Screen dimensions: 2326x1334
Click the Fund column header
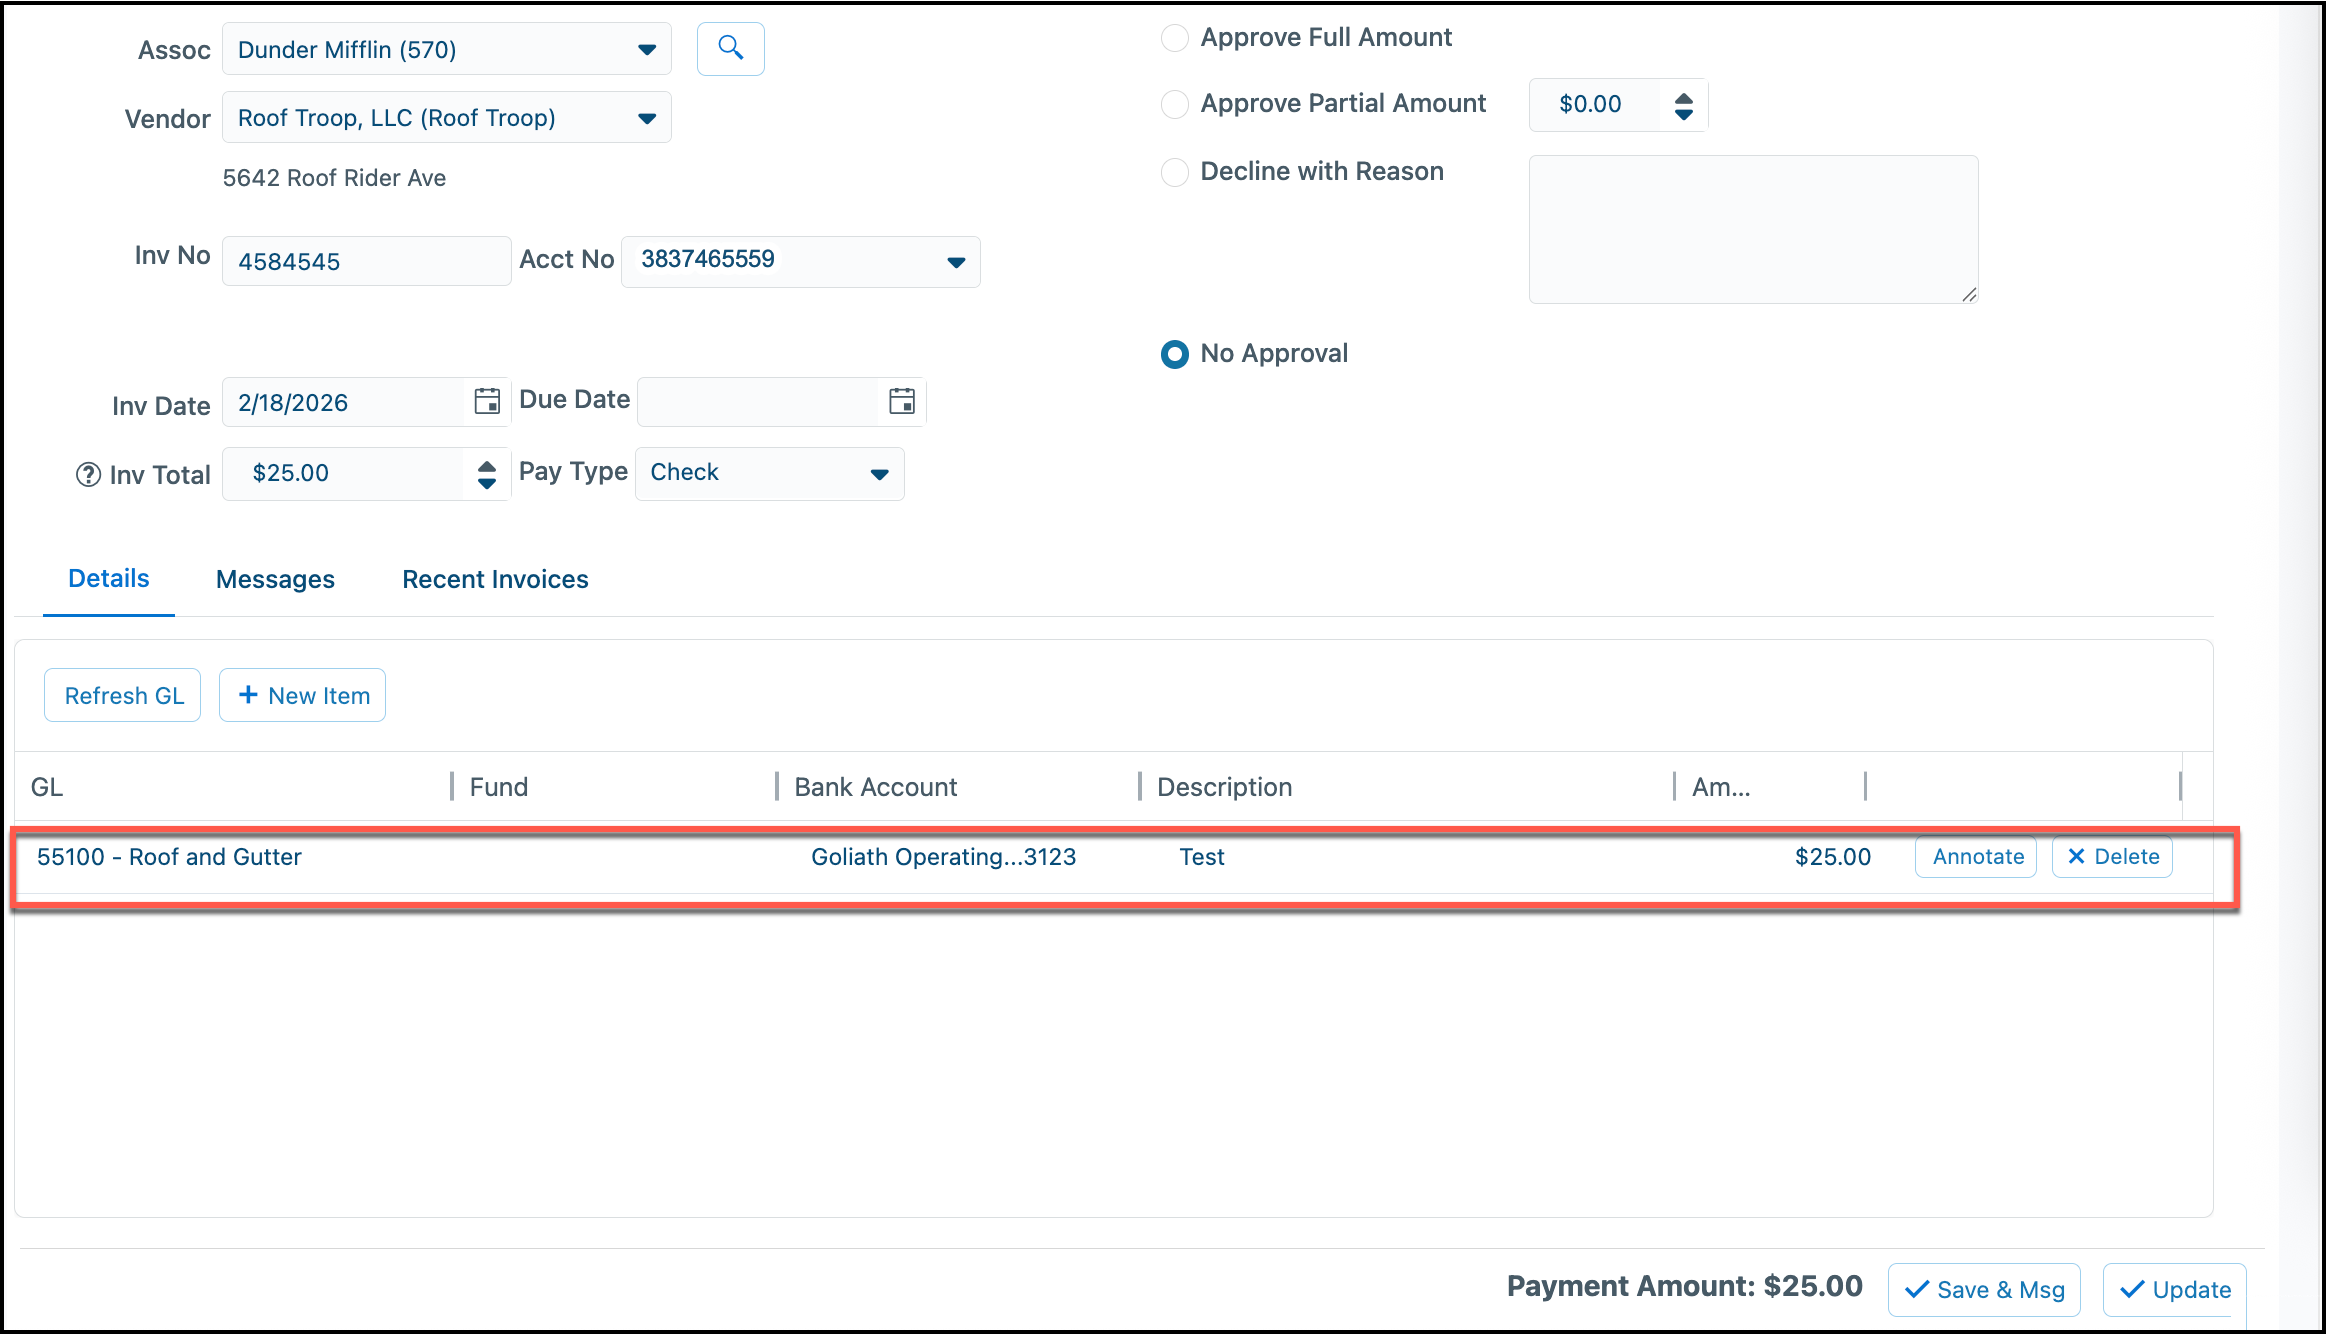[499, 787]
